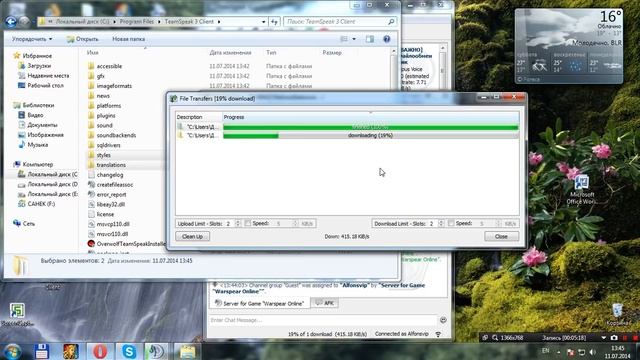
Task: Click the Description column header
Action: (199, 117)
